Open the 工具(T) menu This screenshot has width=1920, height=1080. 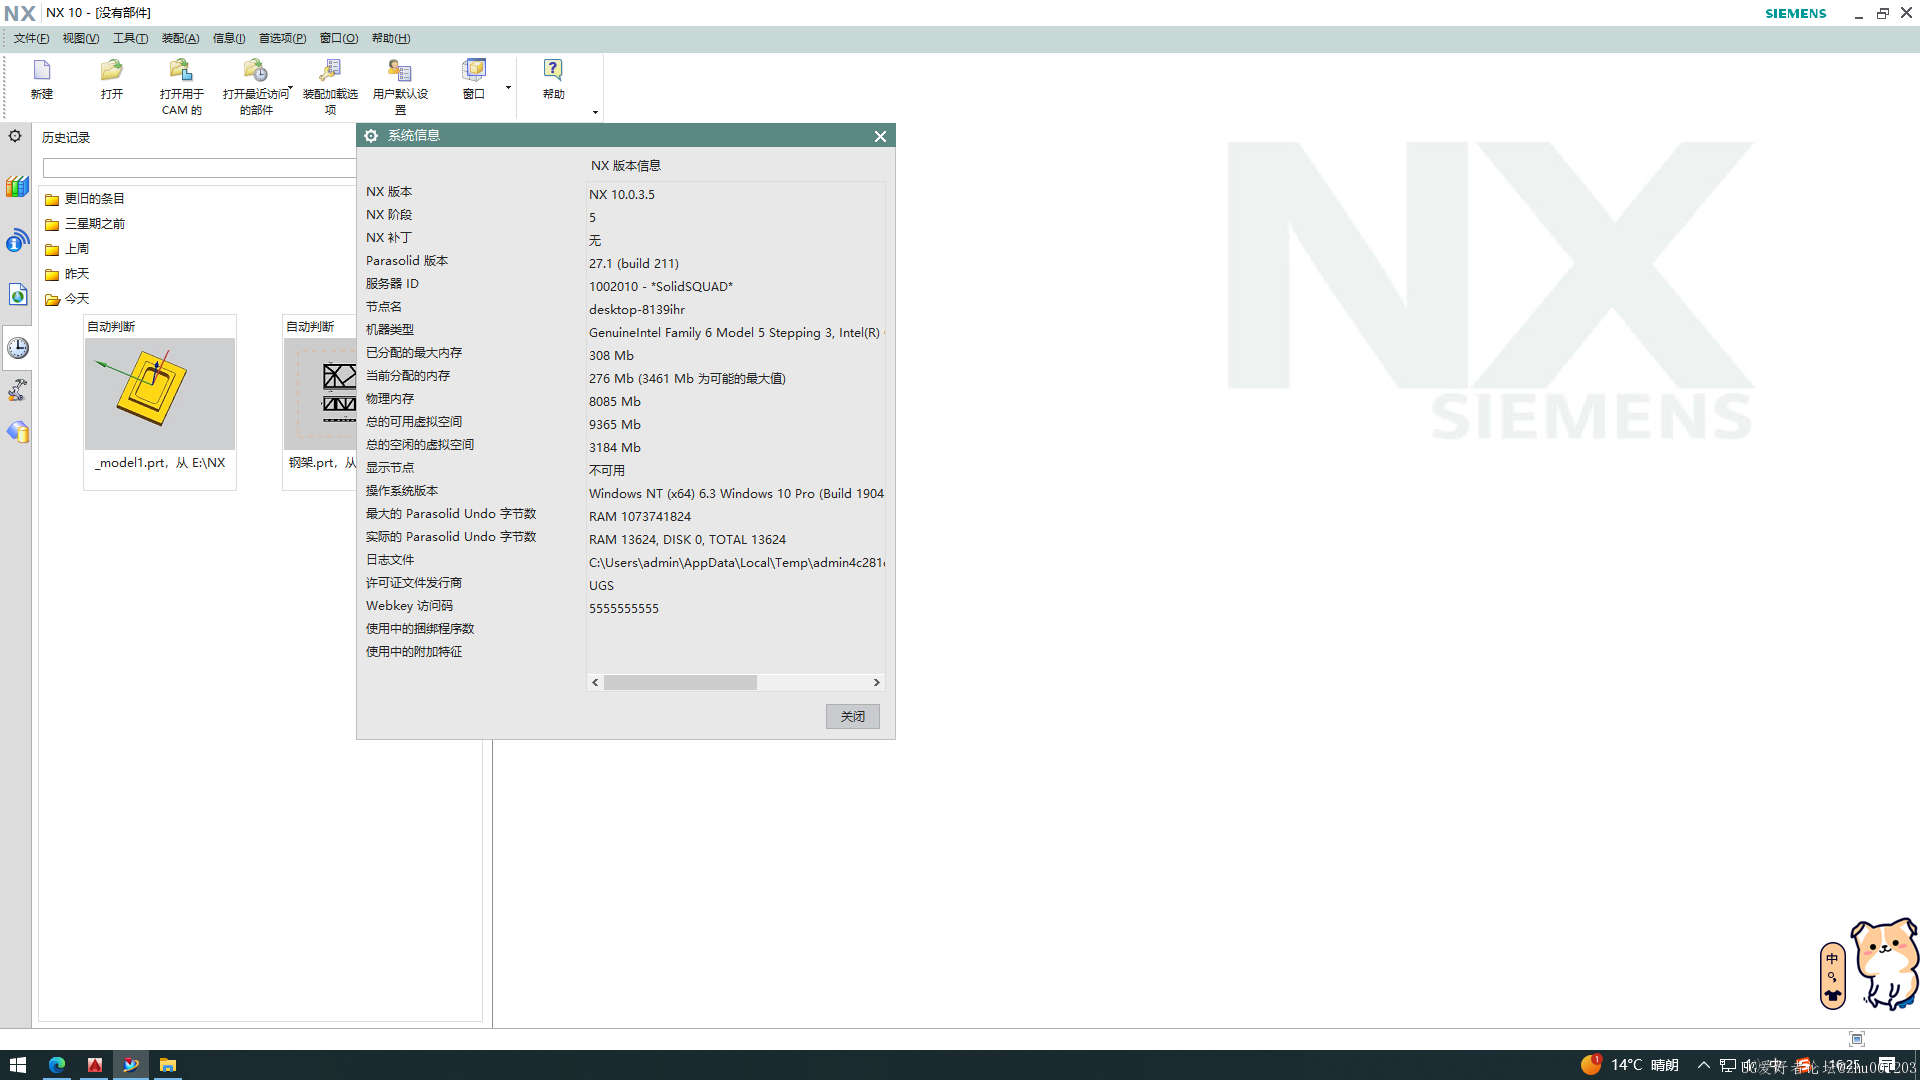(x=130, y=38)
